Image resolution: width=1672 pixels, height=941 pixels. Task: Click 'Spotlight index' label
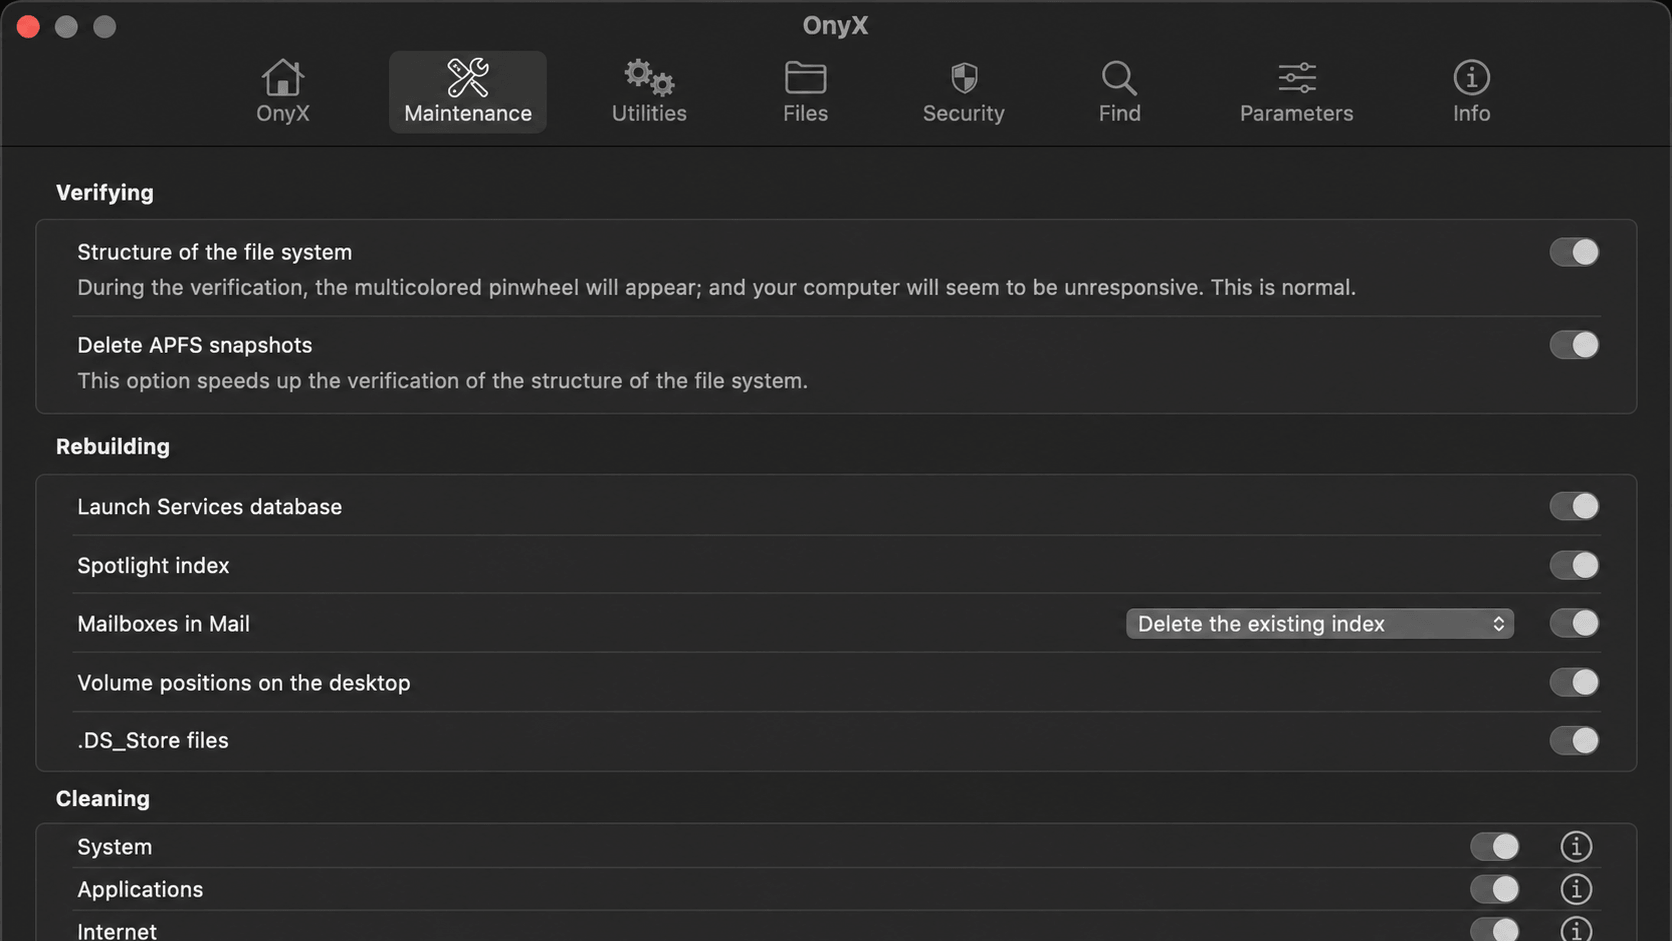pos(153,565)
